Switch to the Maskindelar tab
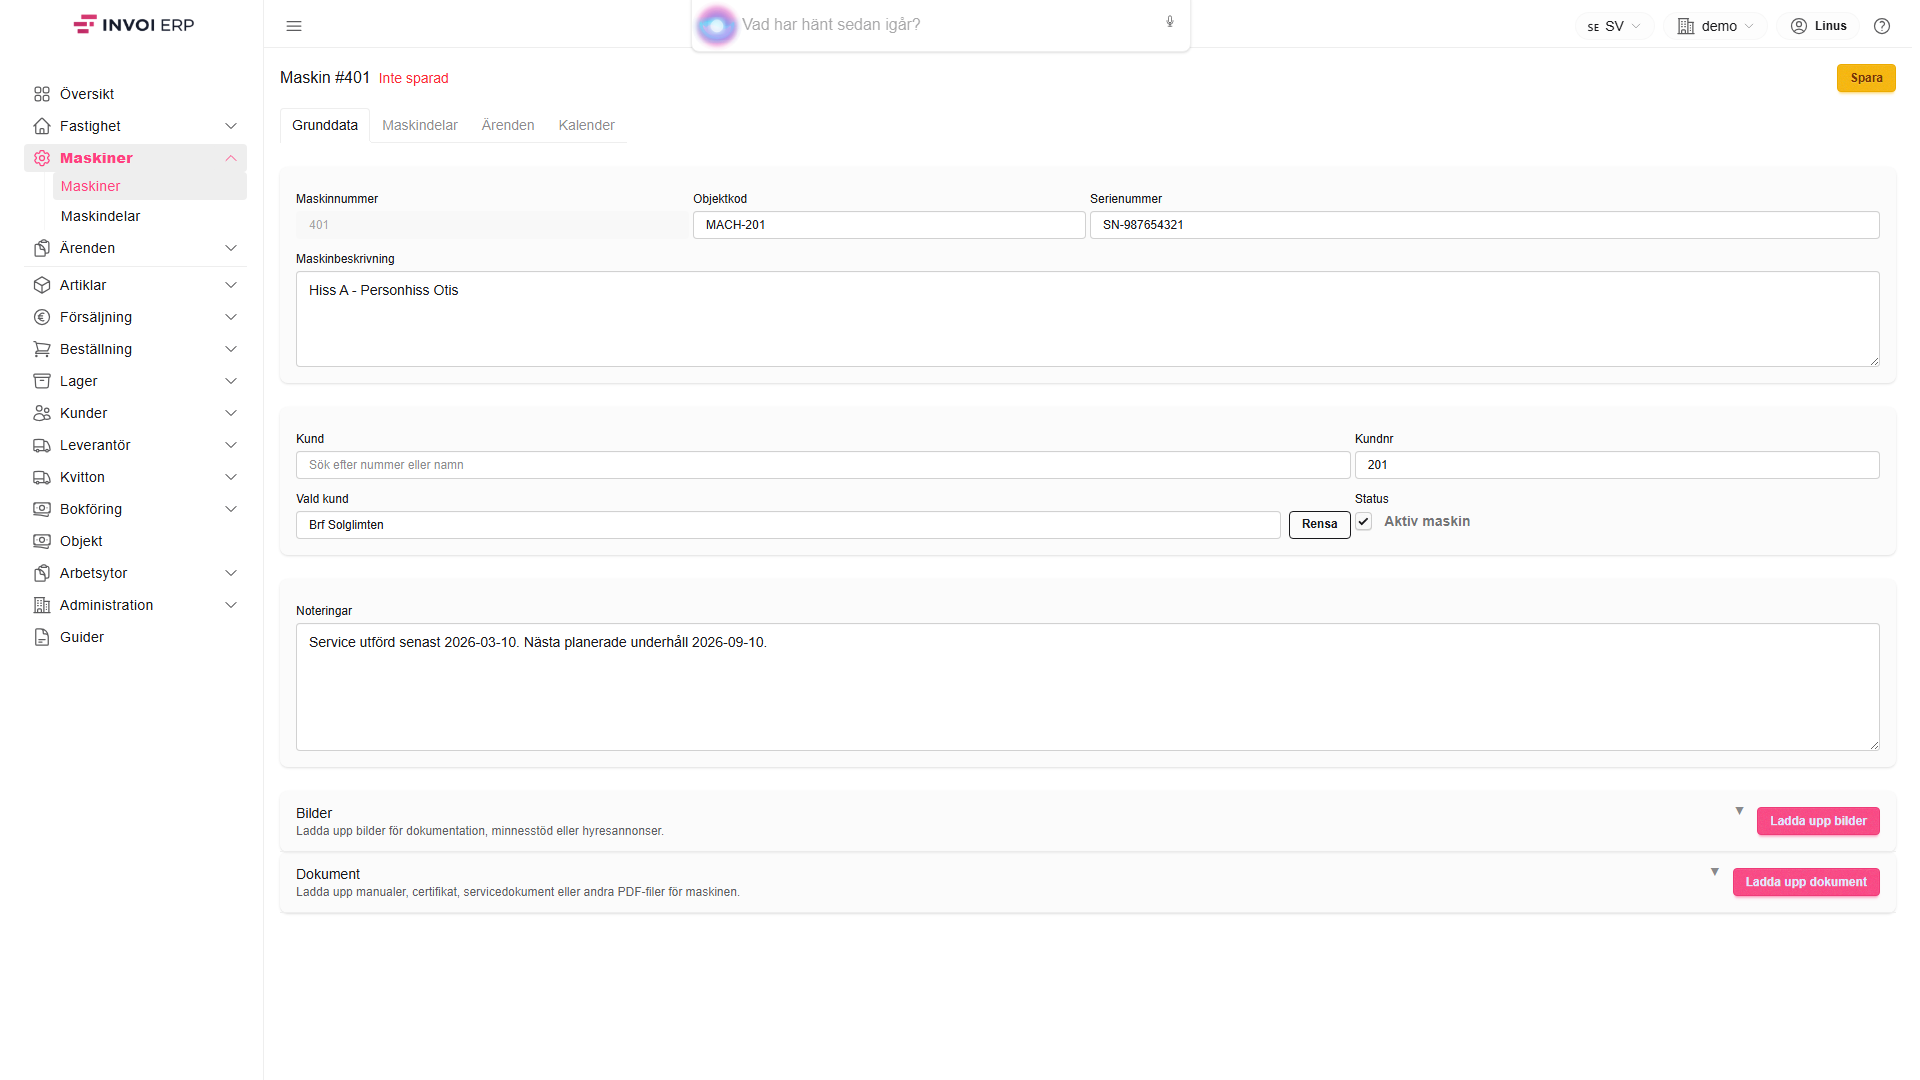The height and width of the screenshot is (1080, 1920). click(420, 125)
